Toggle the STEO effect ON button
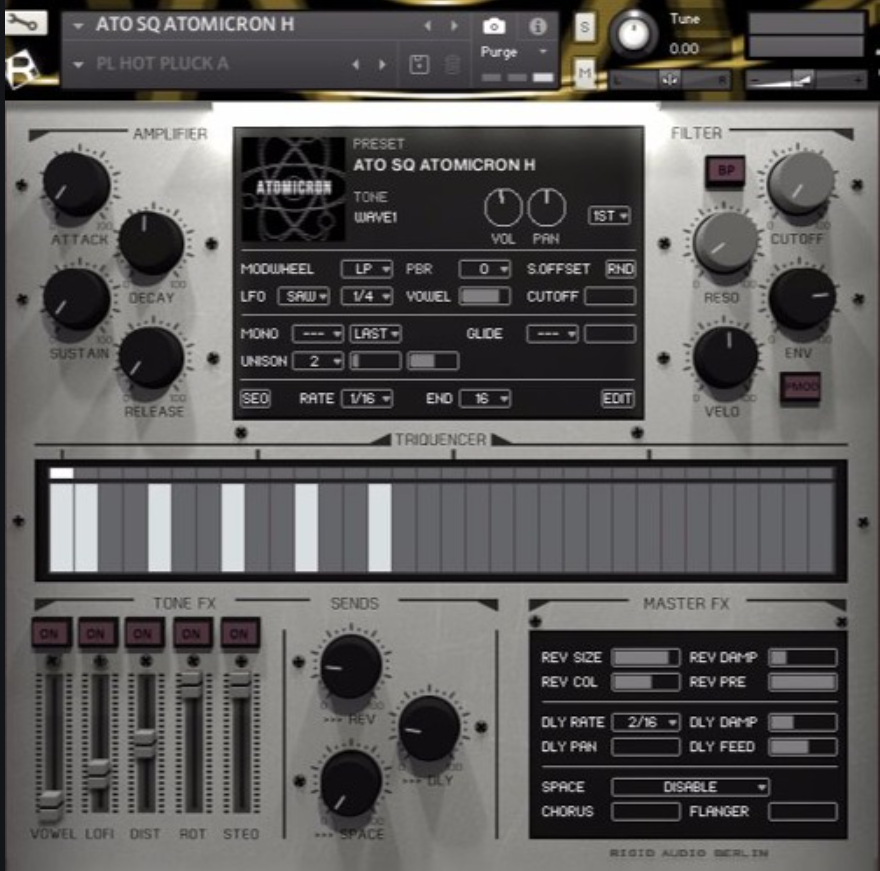880x871 pixels. 240,634
